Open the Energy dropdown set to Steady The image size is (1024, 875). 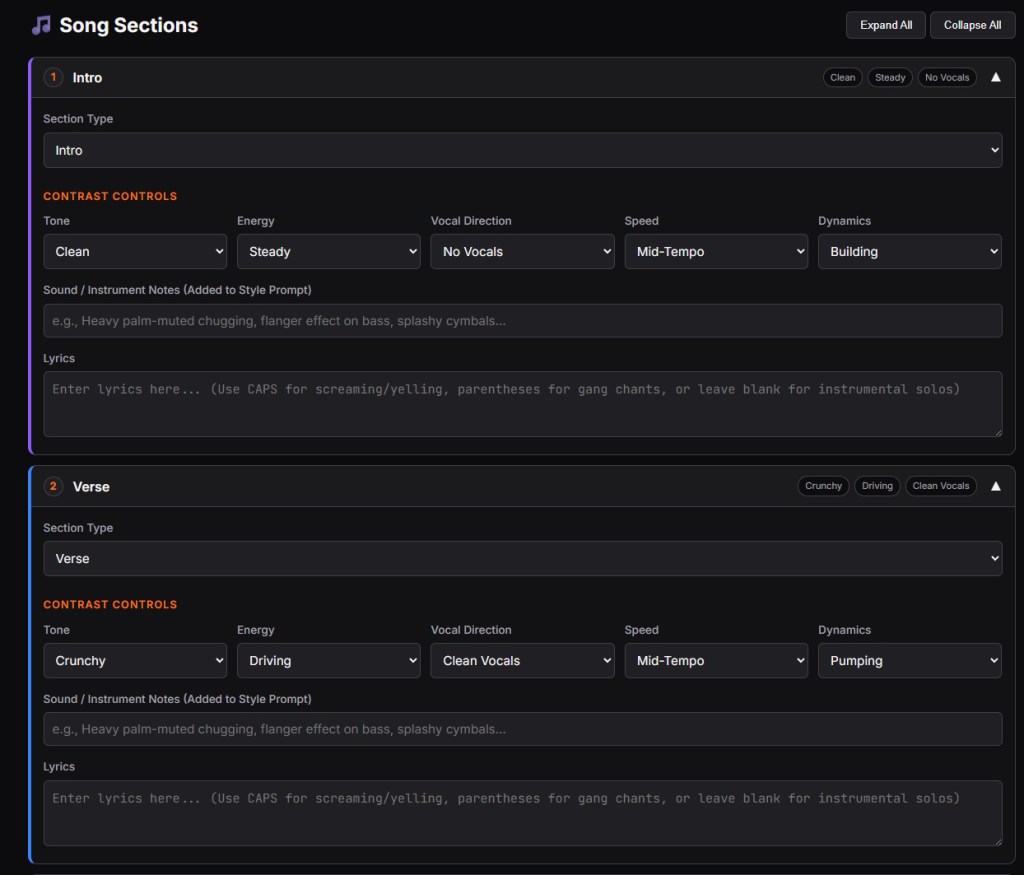click(x=328, y=252)
